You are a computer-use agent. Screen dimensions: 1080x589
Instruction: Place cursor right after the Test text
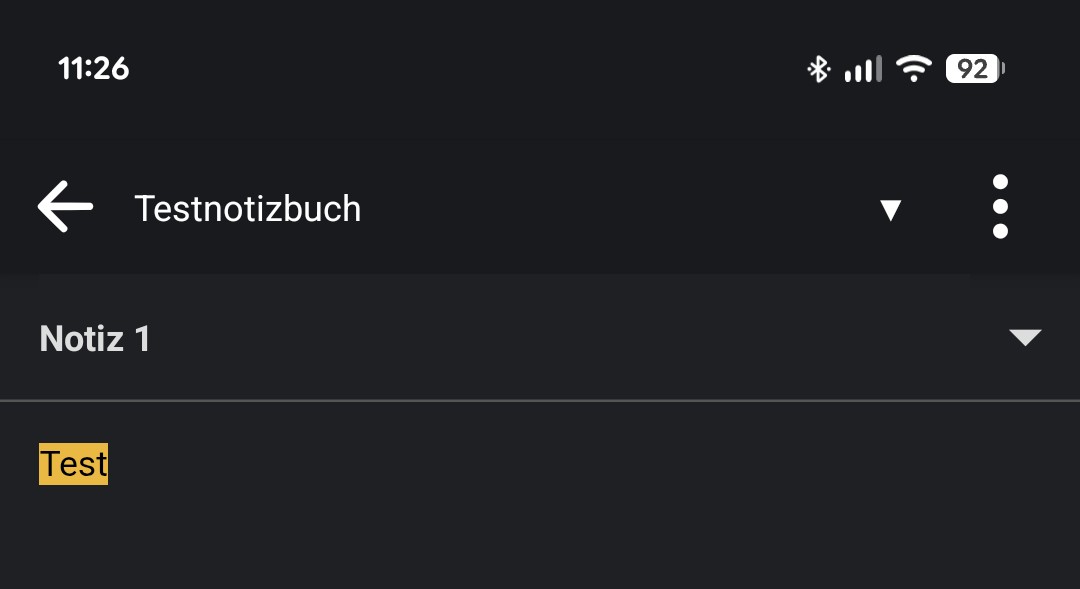point(110,464)
